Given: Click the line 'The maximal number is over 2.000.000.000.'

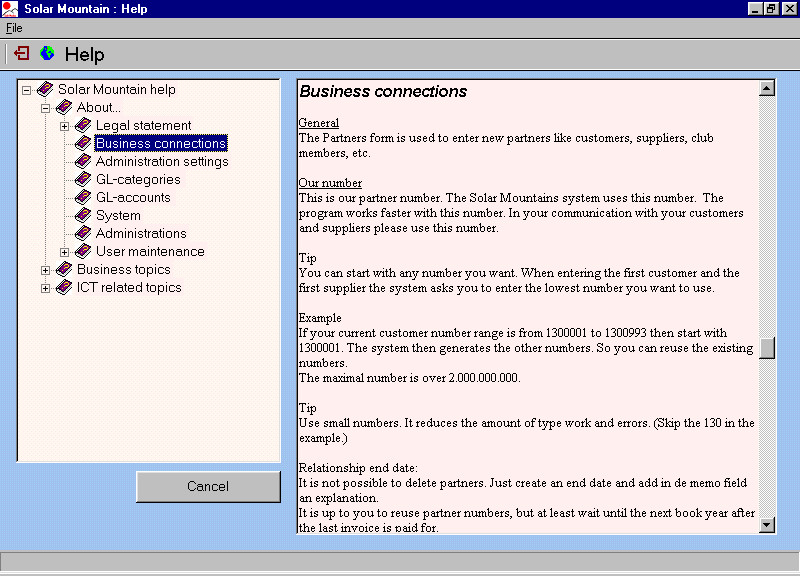Looking at the screenshot, I should [x=410, y=378].
